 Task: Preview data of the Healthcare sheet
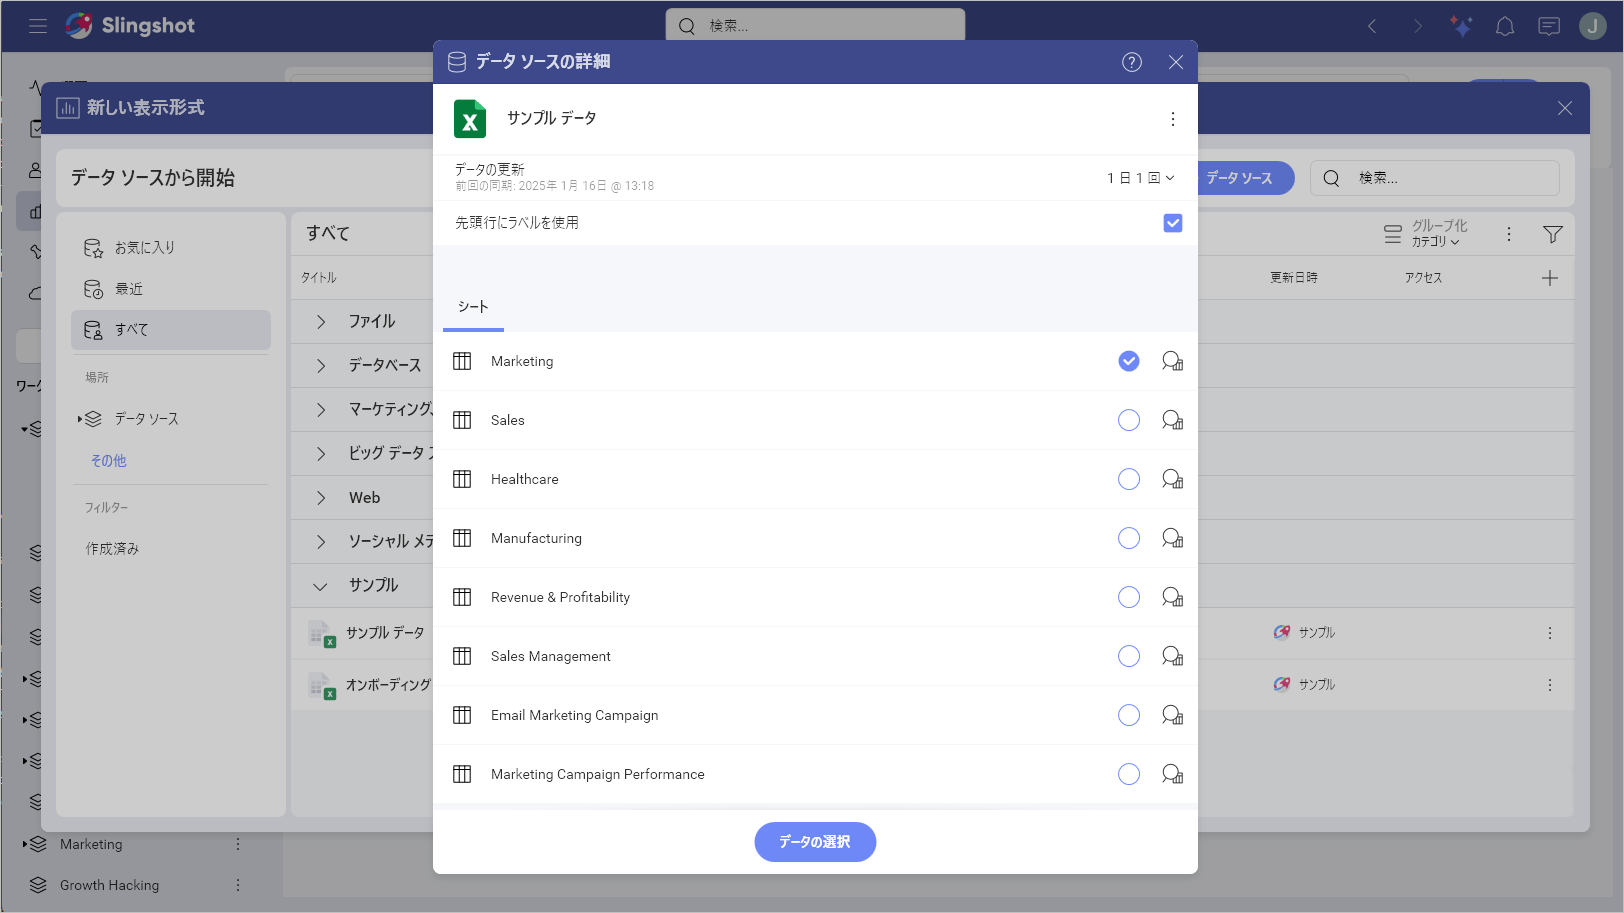pyautogui.click(x=1173, y=479)
